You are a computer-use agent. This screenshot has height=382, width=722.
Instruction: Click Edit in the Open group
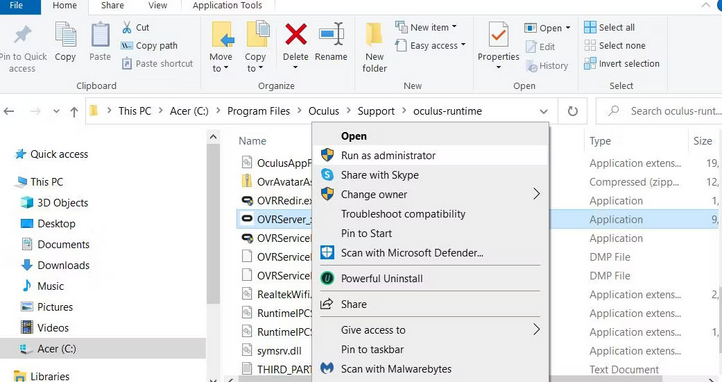(541, 46)
